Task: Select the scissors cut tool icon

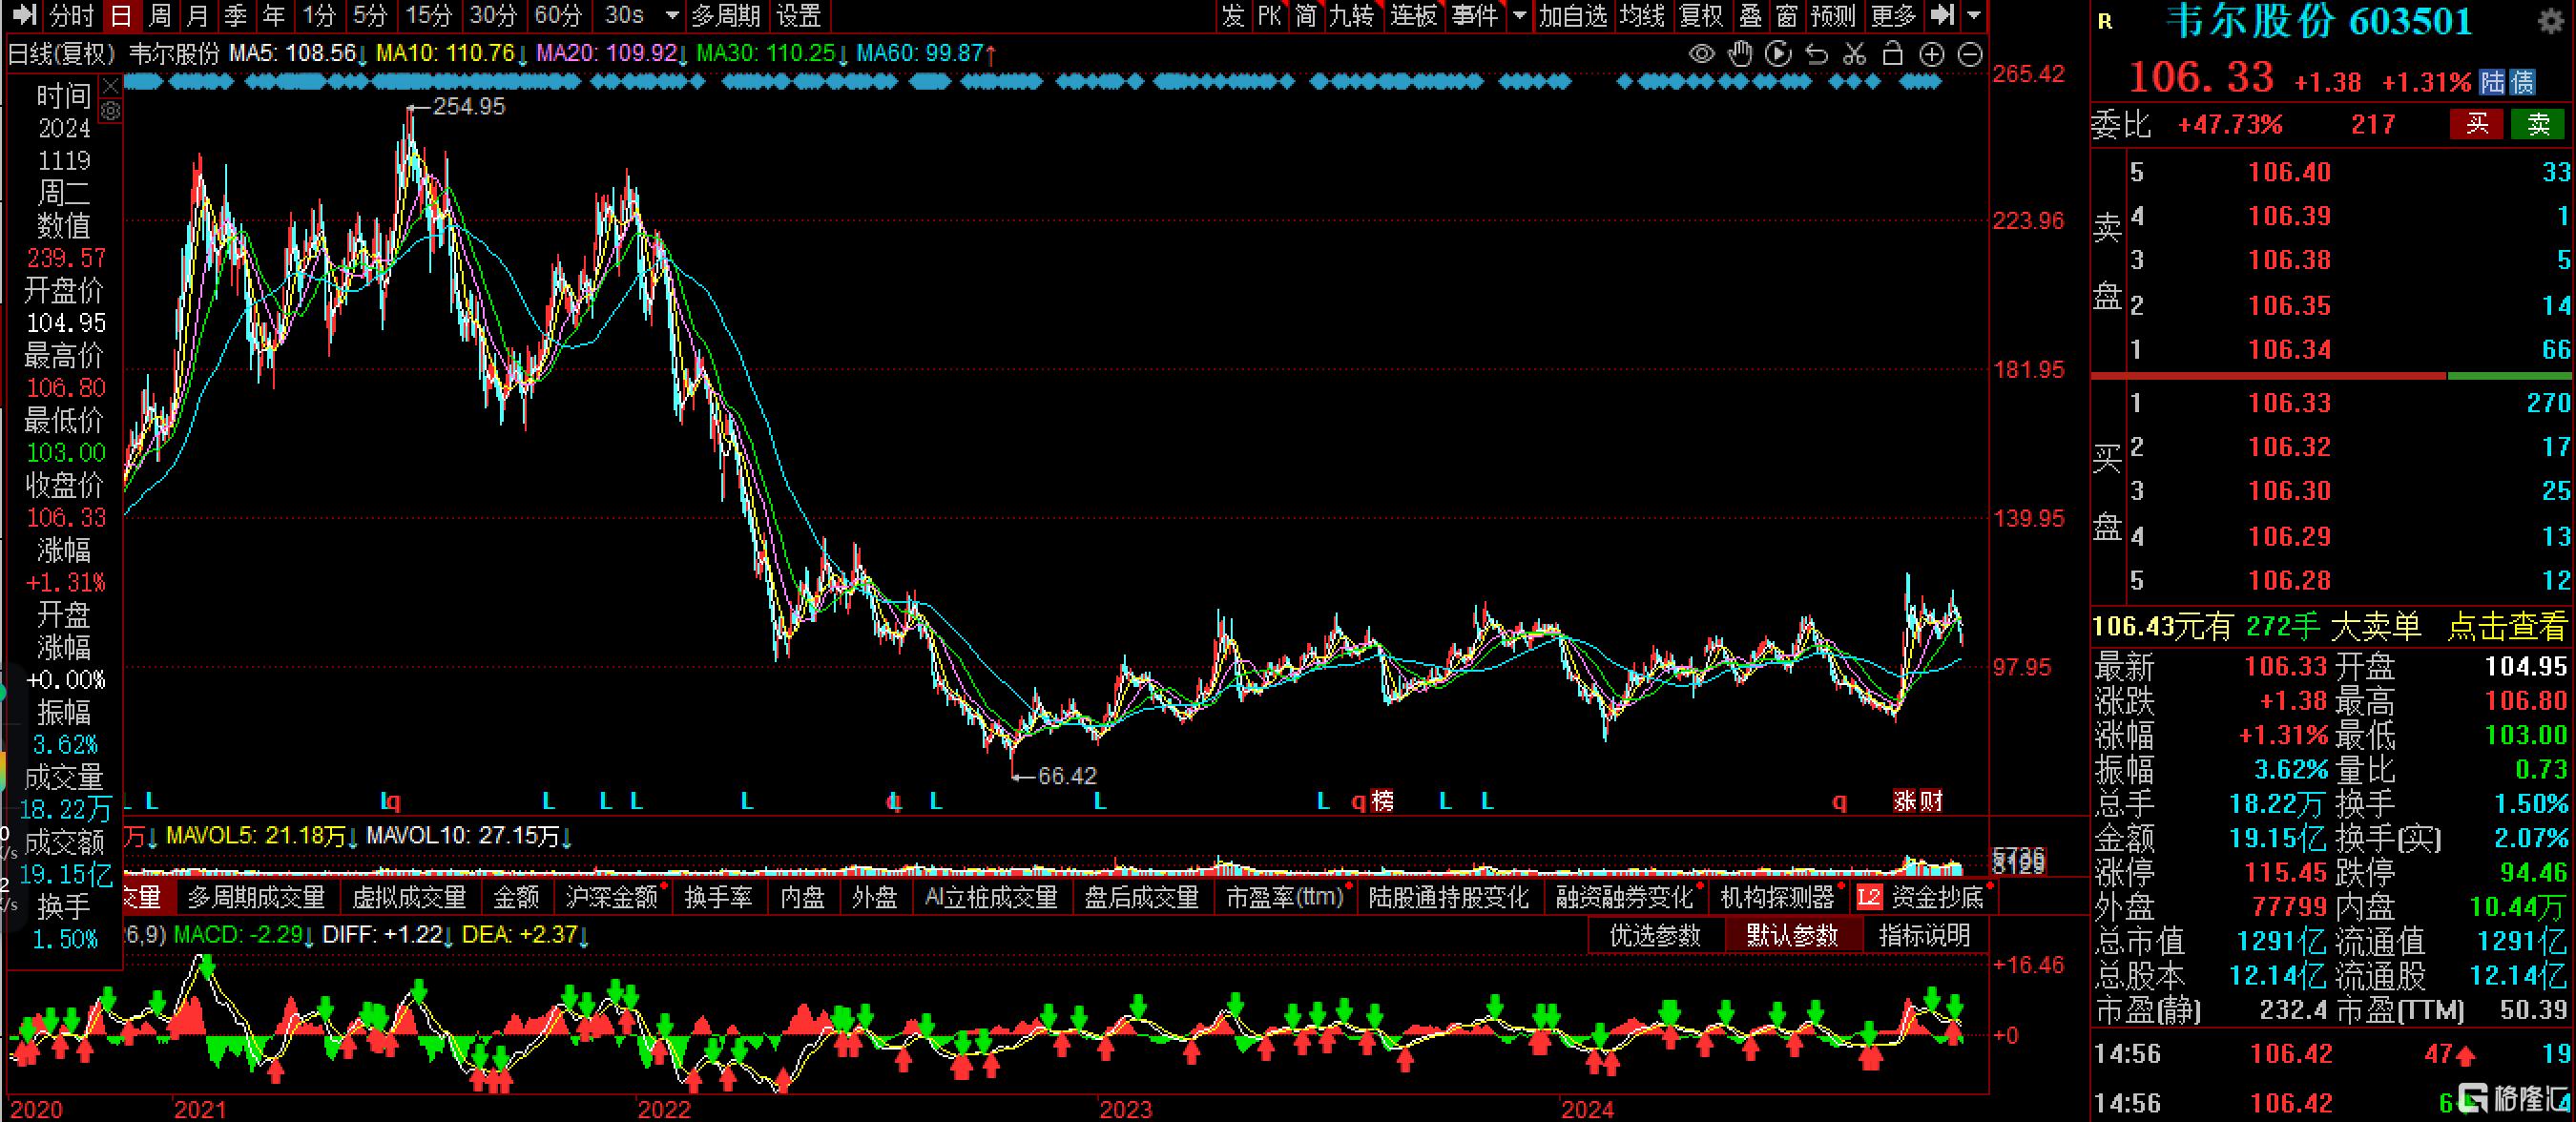Action: [x=1854, y=54]
